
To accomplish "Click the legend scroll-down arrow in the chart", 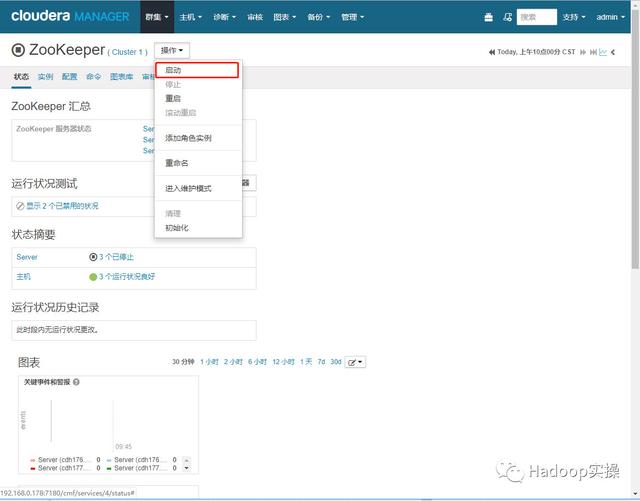I will tap(187, 468).
